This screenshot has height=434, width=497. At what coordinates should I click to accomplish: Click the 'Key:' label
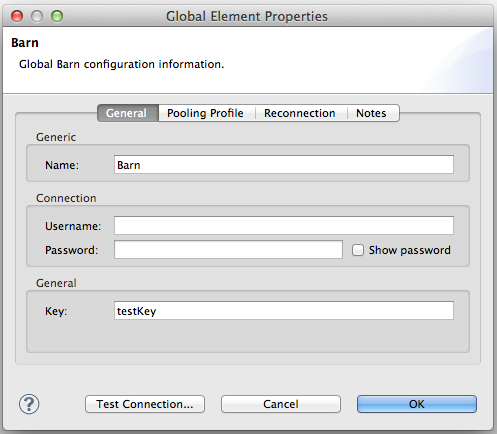(56, 311)
